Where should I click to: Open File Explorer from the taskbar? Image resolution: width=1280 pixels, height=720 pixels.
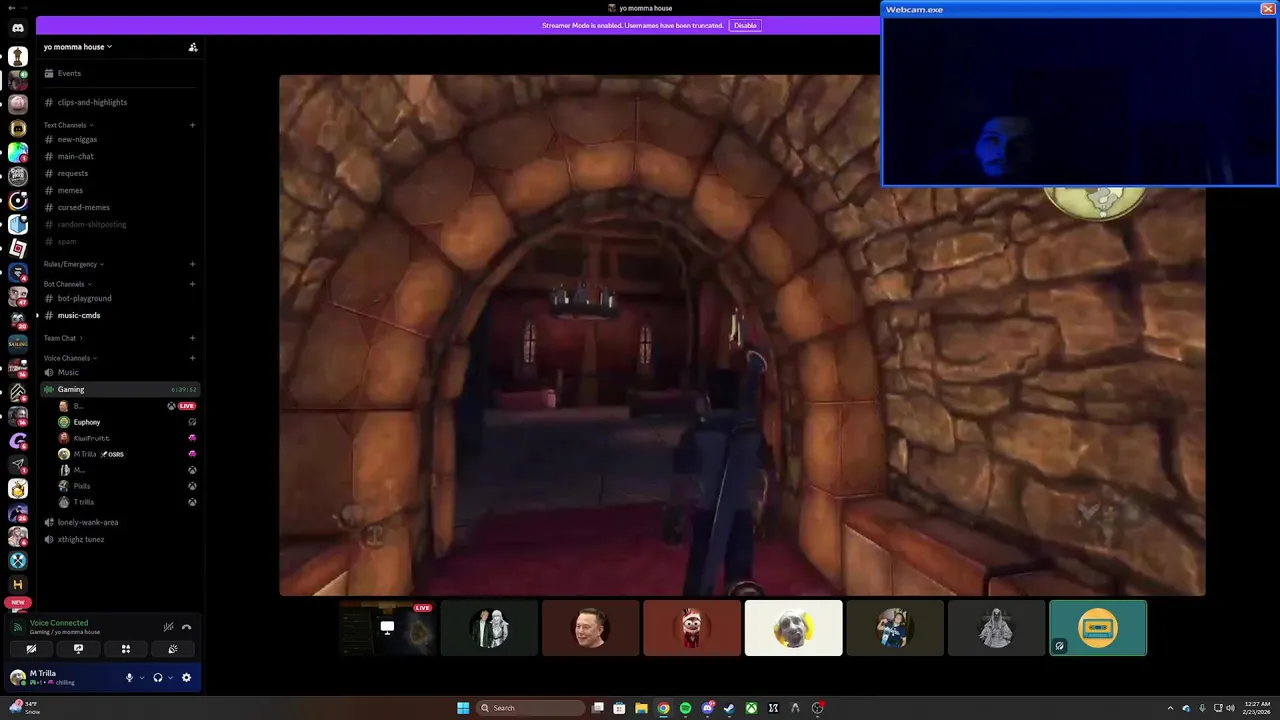click(x=641, y=708)
